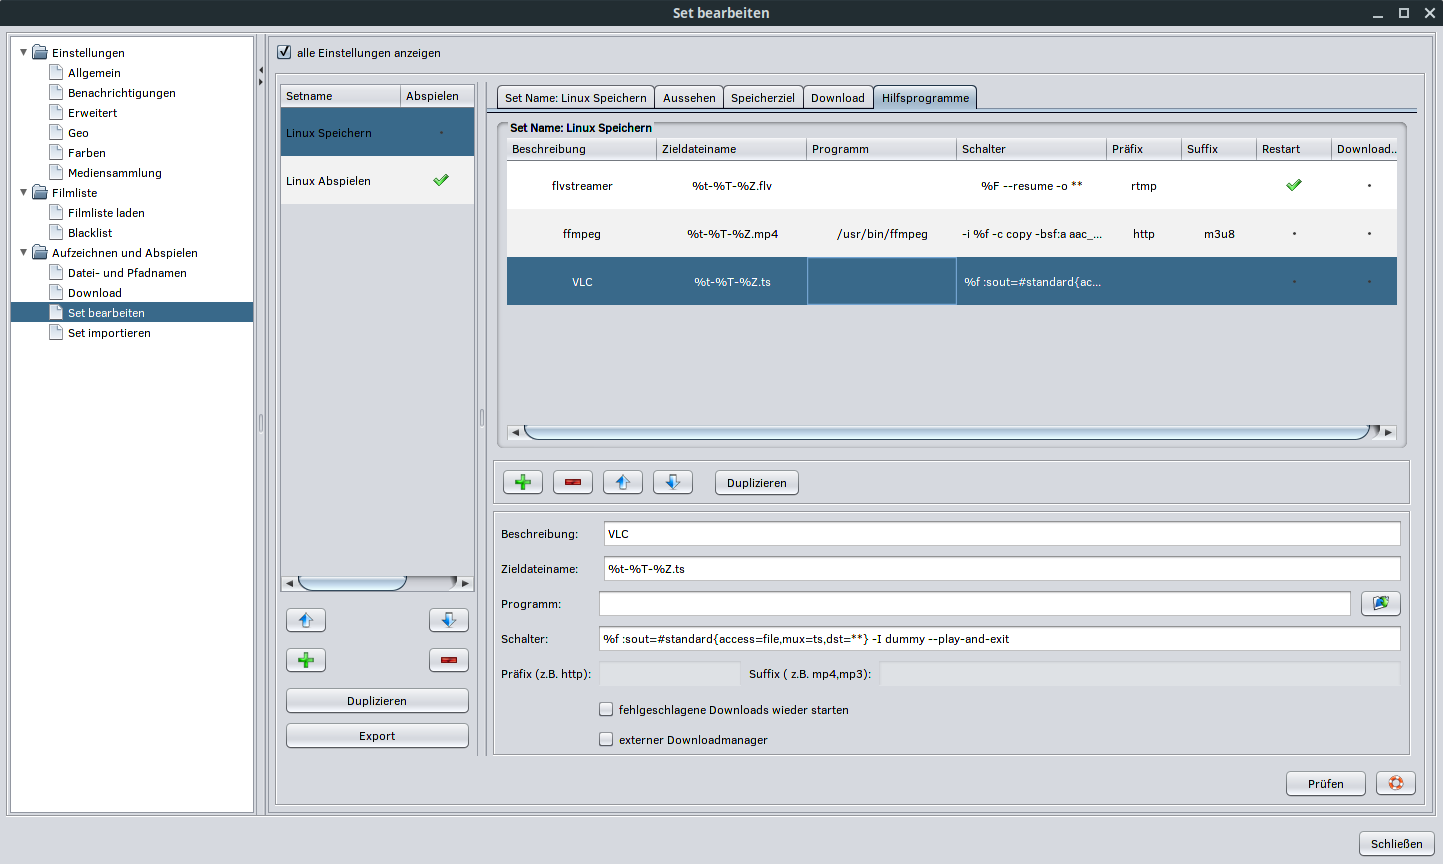1443x864 pixels.
Task: Collapse 'Aufzeichnen und Abspielen' tree node
Action: (24, 252)
